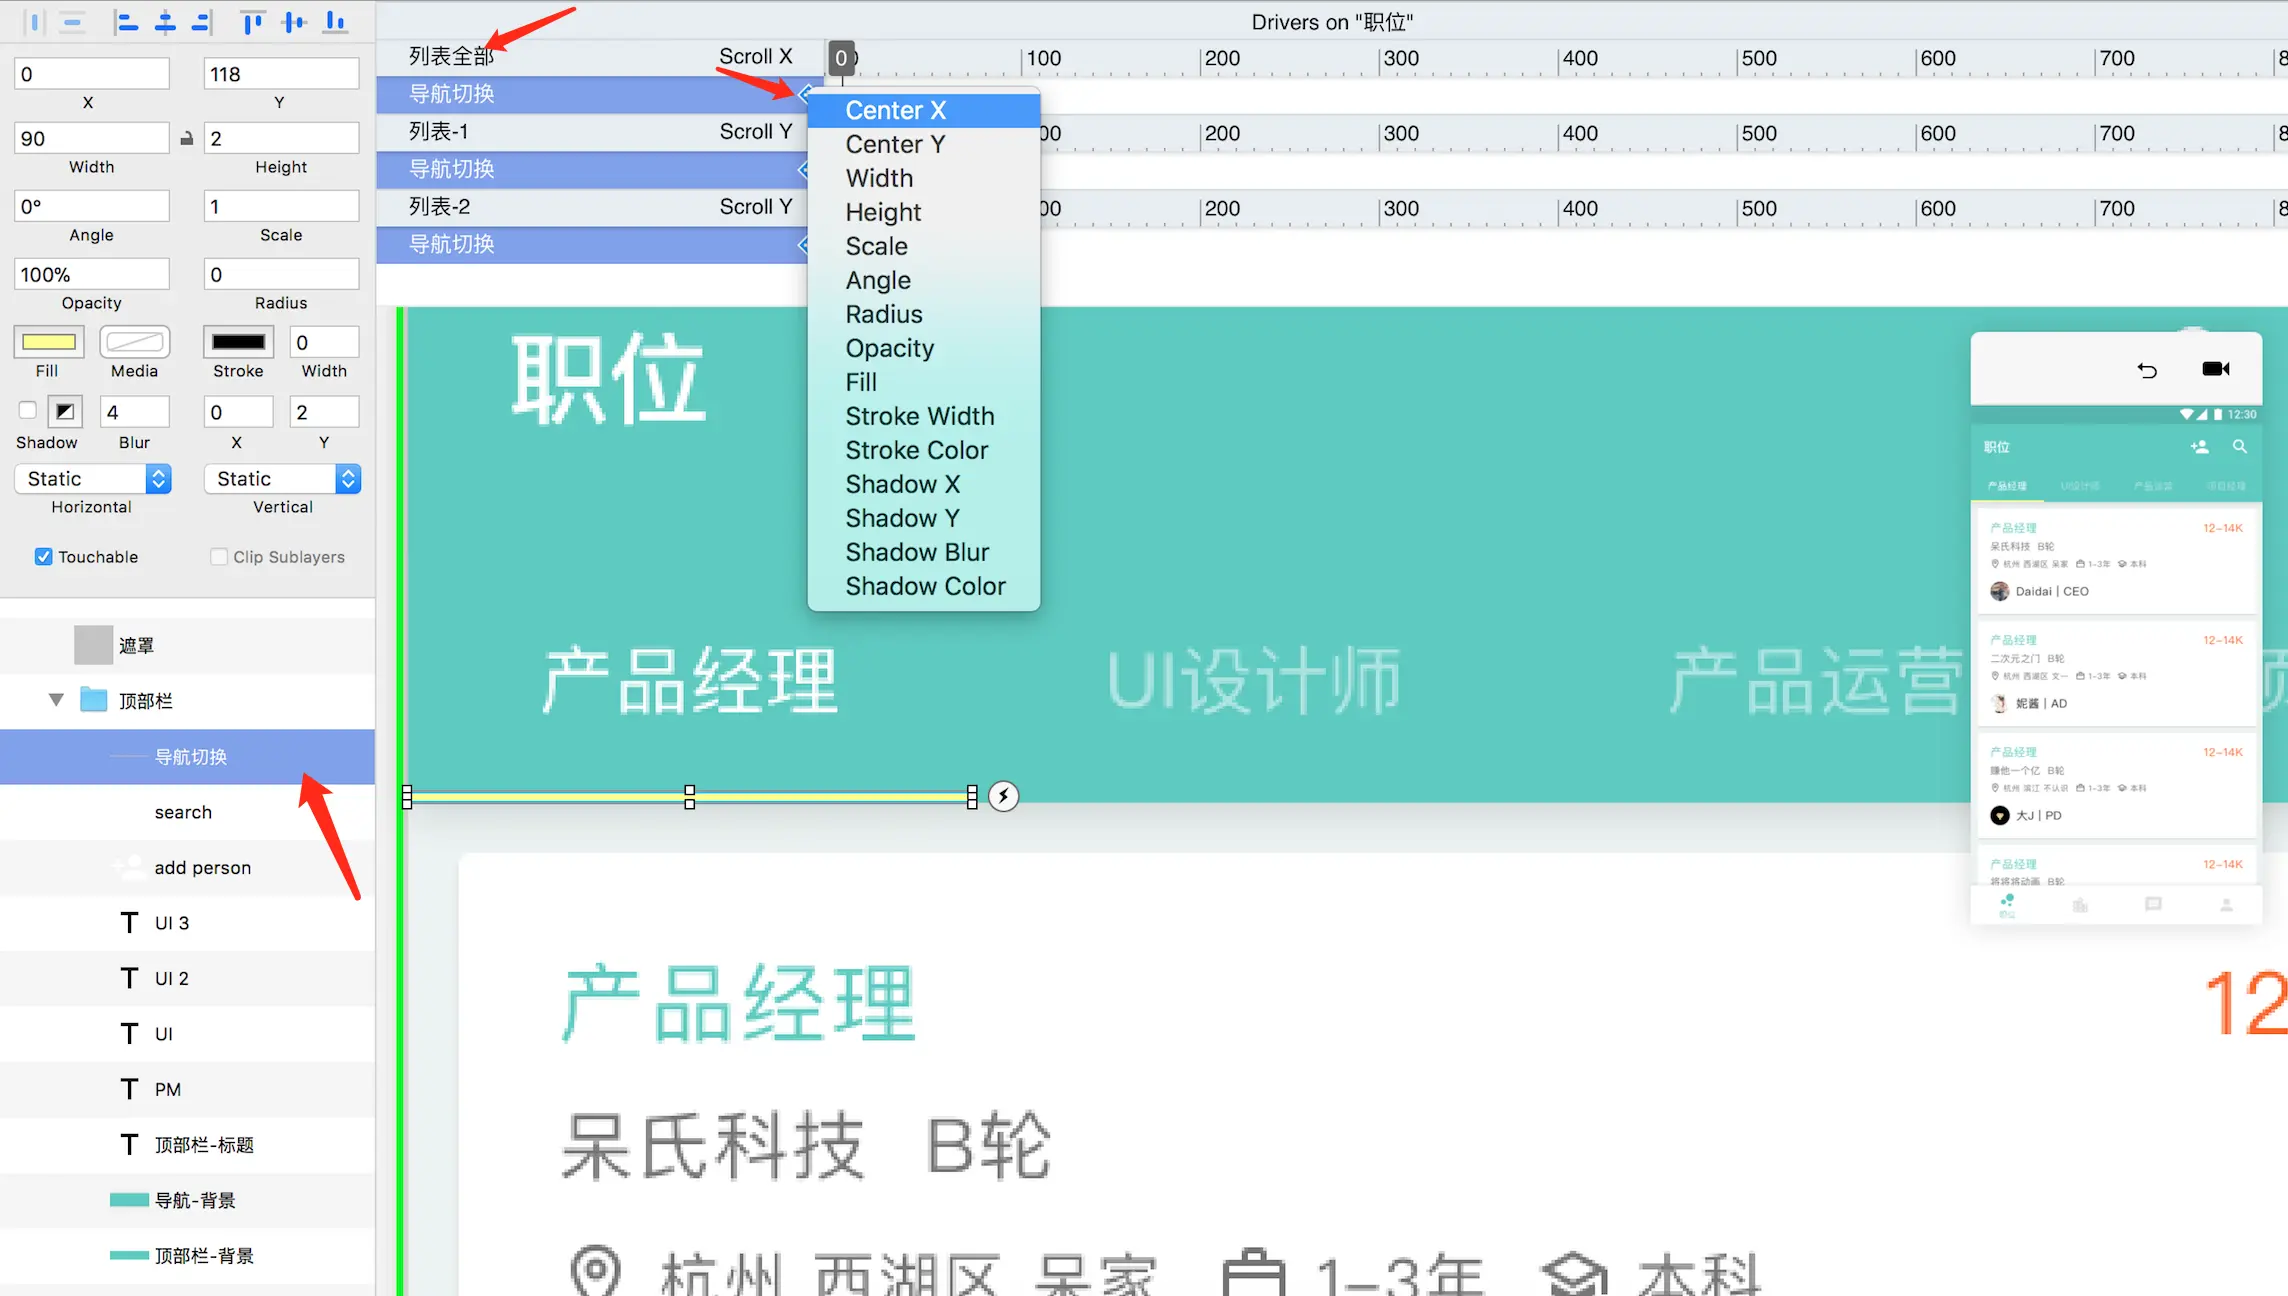Select Center Y in the property menu
Image resolution: width=2288 pixels, height=1296 pixels.
894,144
